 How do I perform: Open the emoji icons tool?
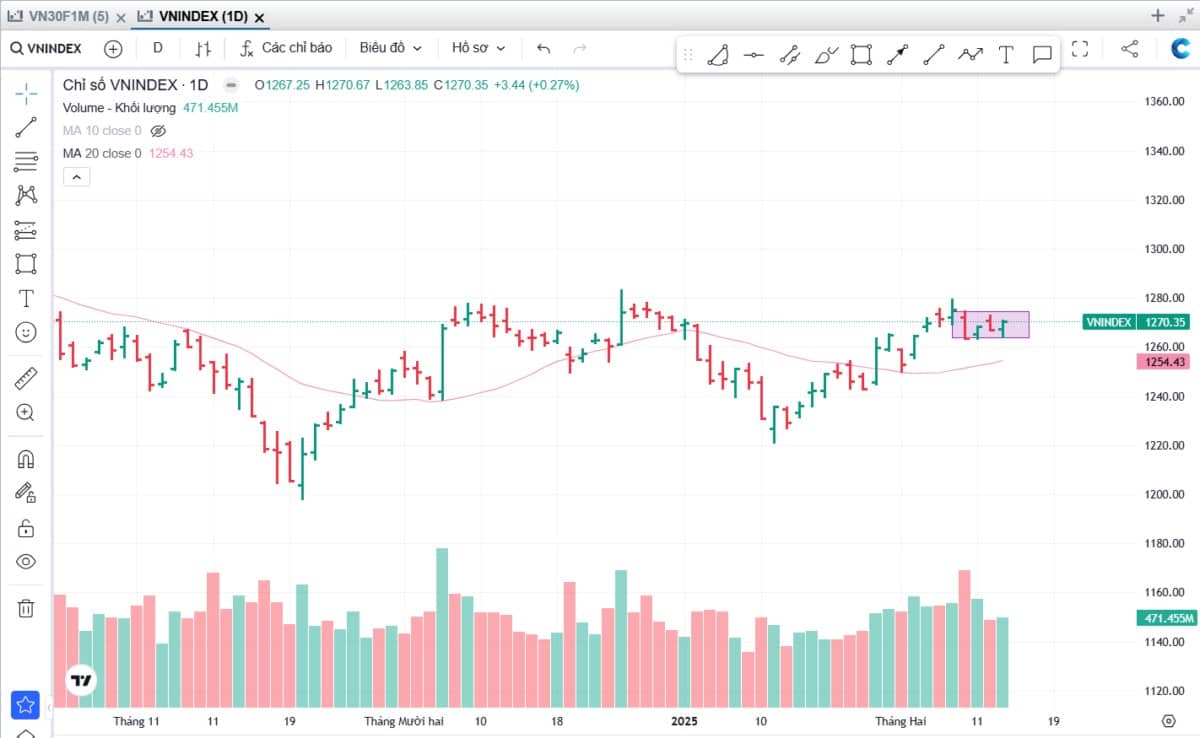tap(26, 332)
